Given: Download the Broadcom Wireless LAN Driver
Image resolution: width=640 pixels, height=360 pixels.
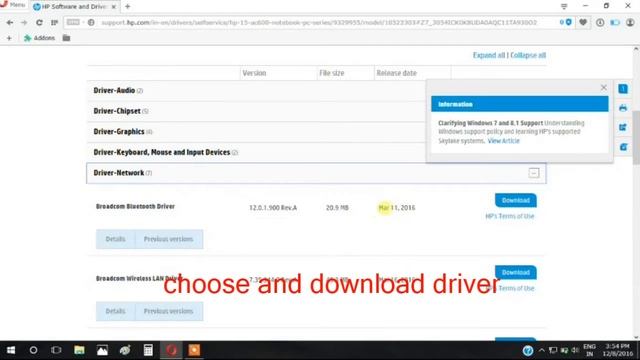Looking at the screenshot, I should pos(516,272).
